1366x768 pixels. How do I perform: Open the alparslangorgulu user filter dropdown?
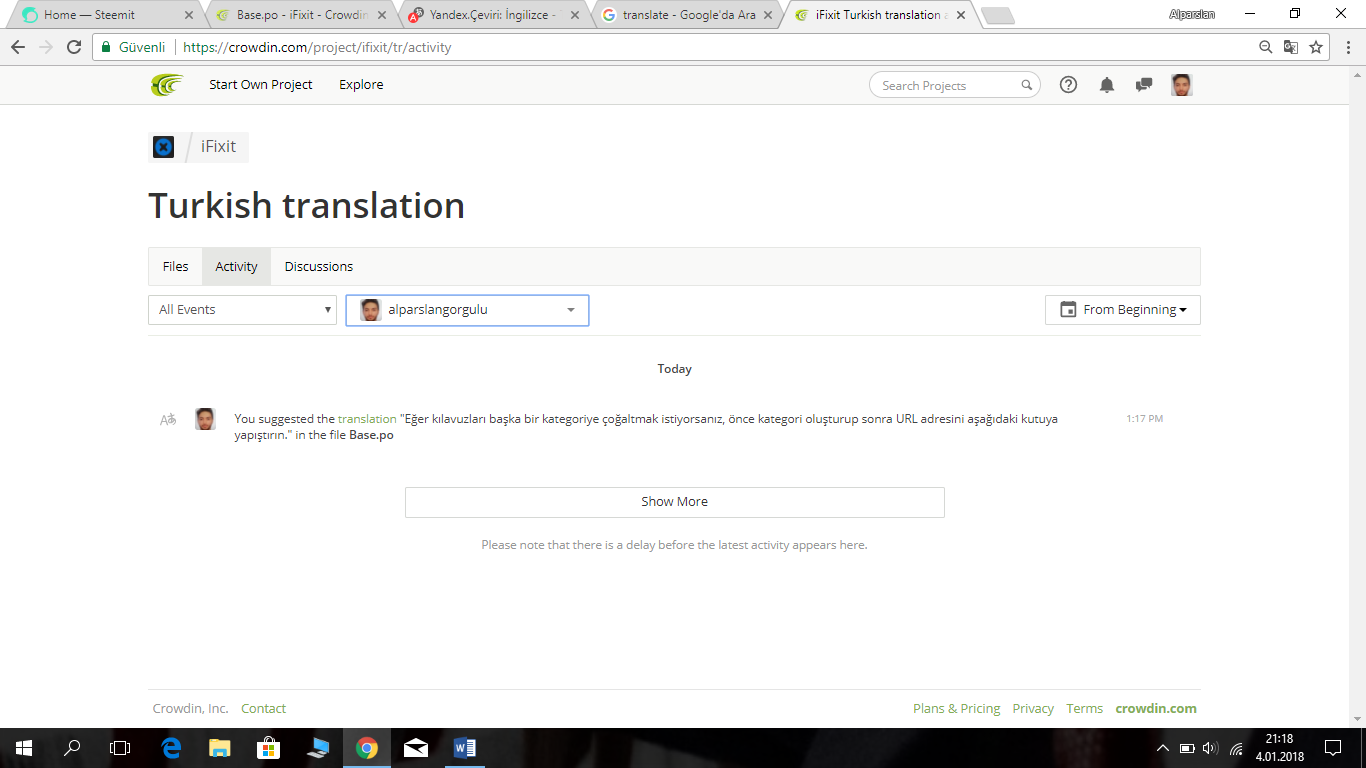[467, 310]
